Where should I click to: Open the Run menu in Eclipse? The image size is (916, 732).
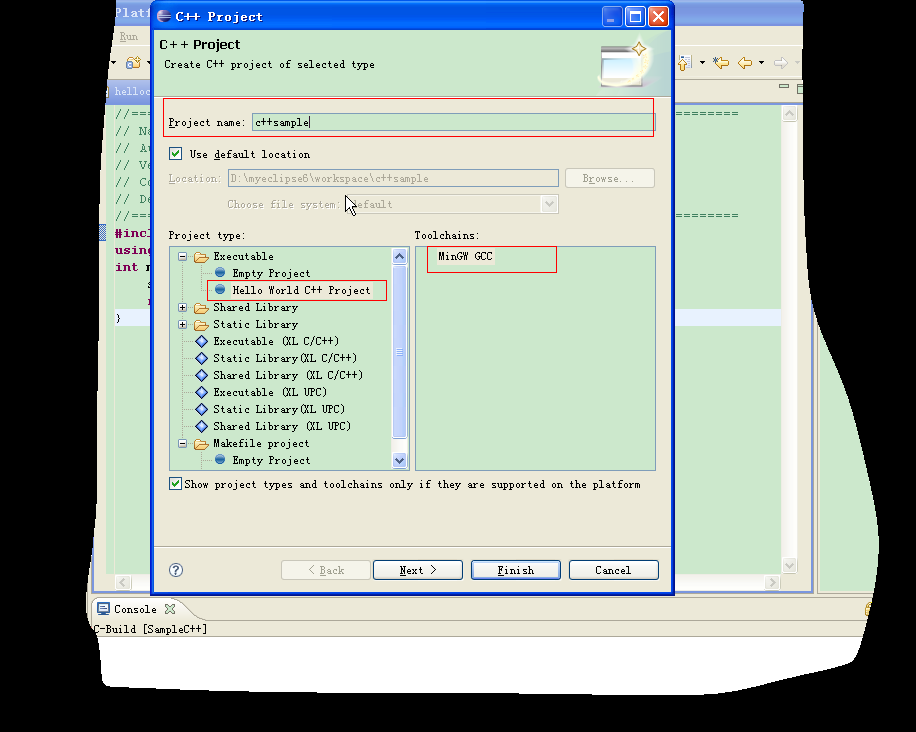pyautogui.click(x=129, y=36)
